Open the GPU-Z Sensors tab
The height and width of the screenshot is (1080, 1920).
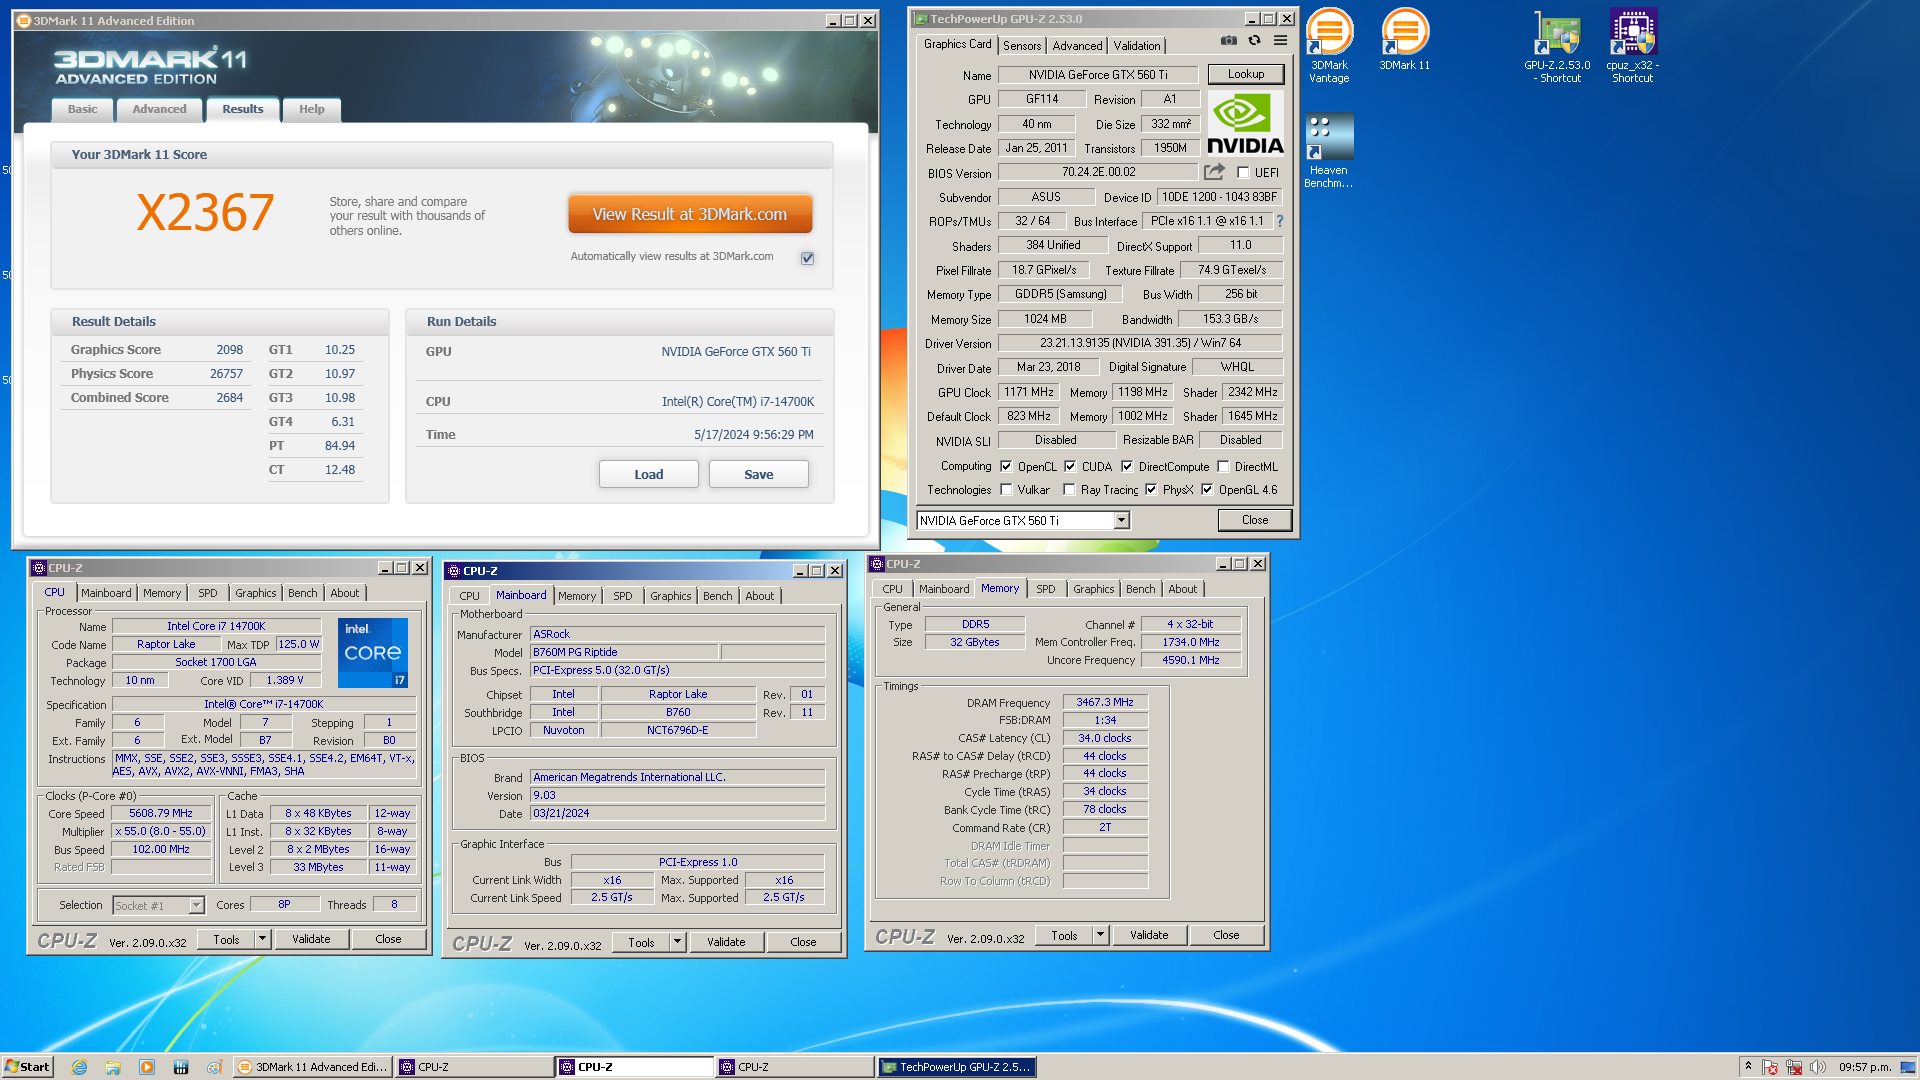pyautogui.click(x=1022, y=46)
